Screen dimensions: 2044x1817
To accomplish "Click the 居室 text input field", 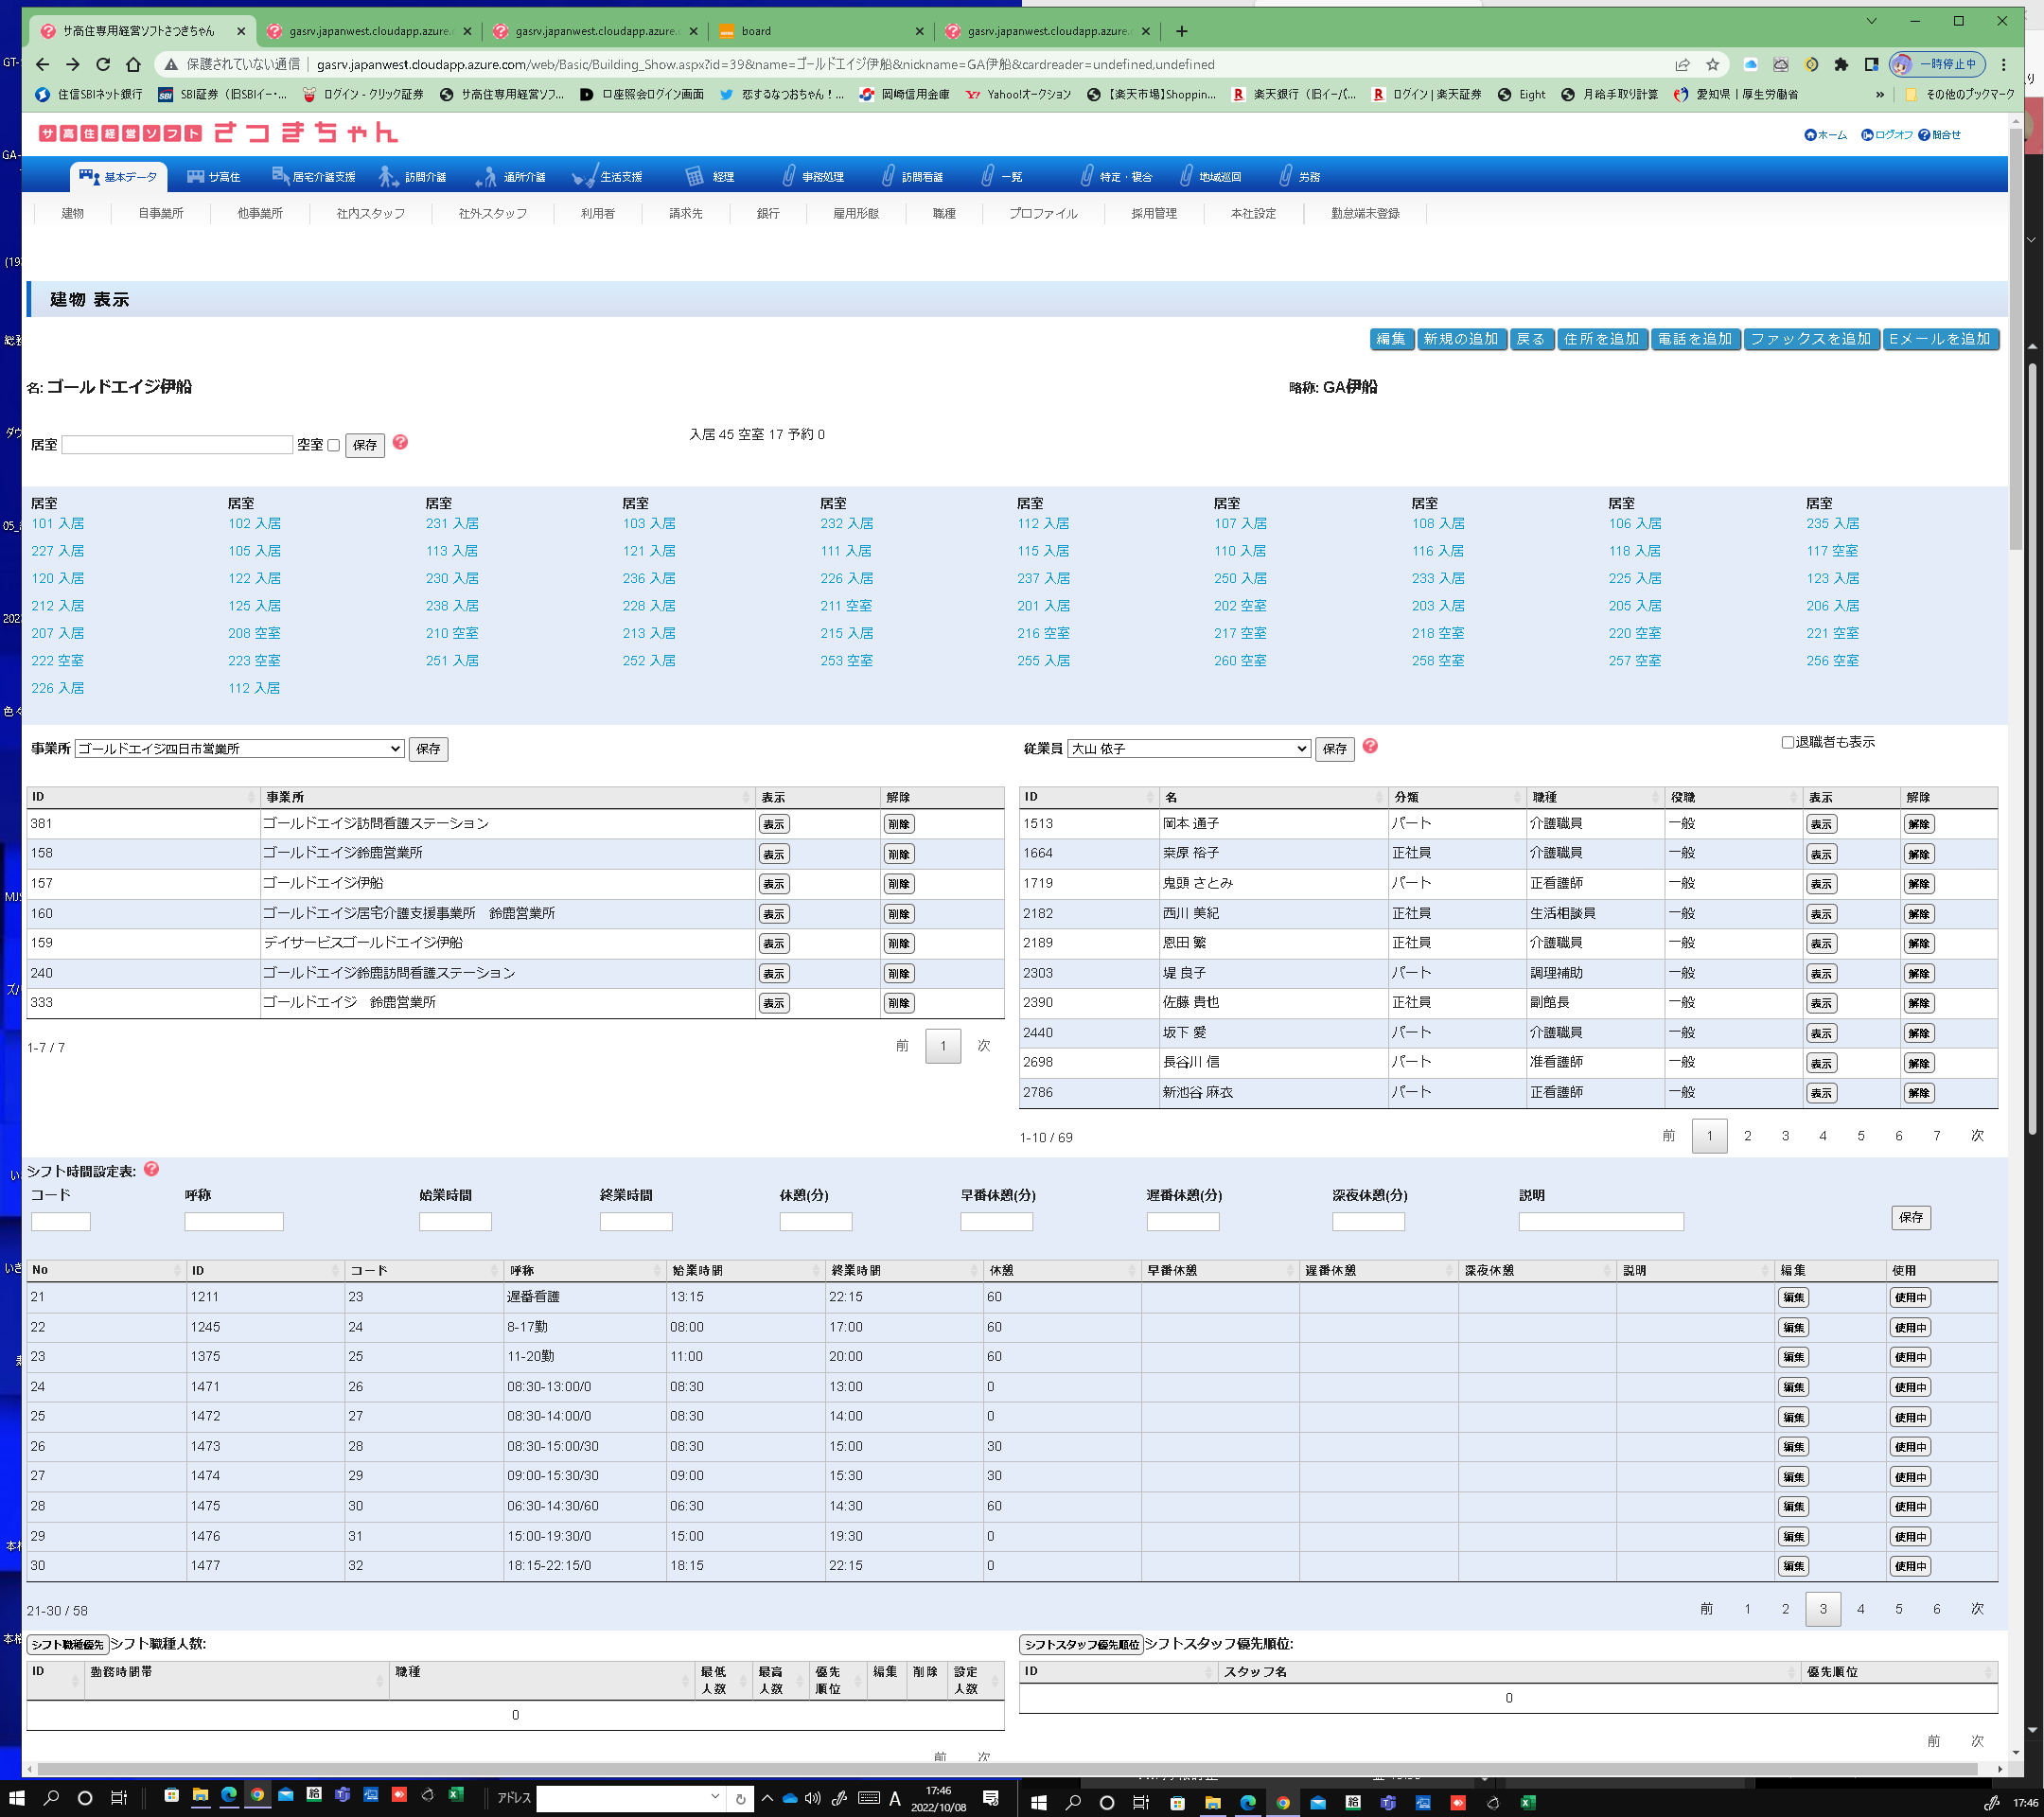I will point(177,445).
